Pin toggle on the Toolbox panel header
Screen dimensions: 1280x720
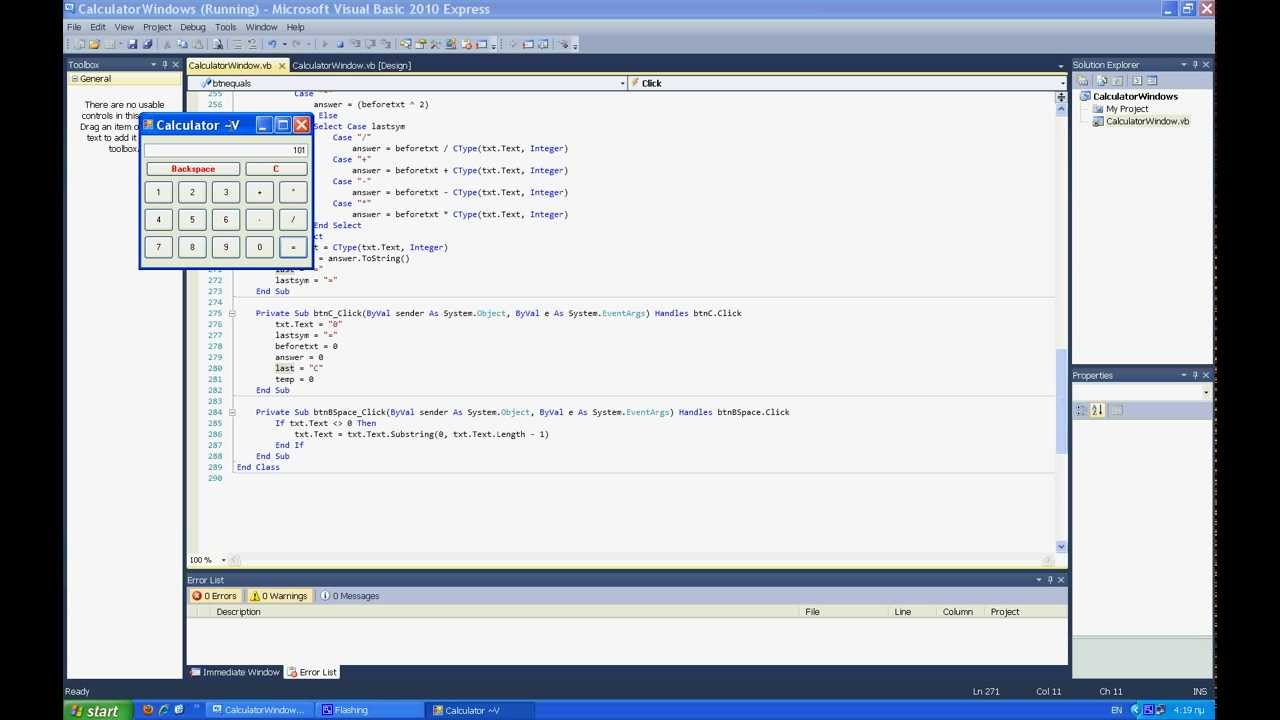[166, 65]
